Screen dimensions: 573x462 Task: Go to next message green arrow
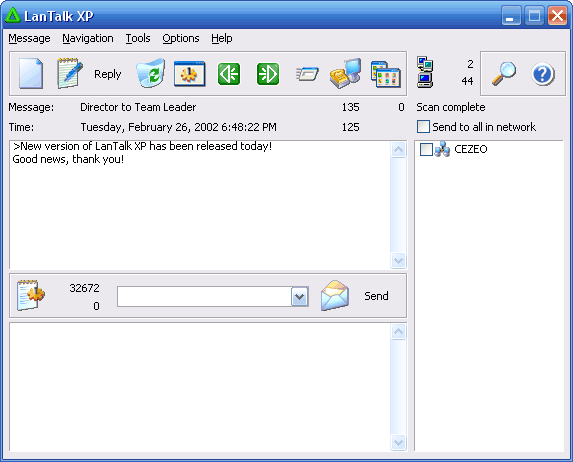(x=268, y=74)
